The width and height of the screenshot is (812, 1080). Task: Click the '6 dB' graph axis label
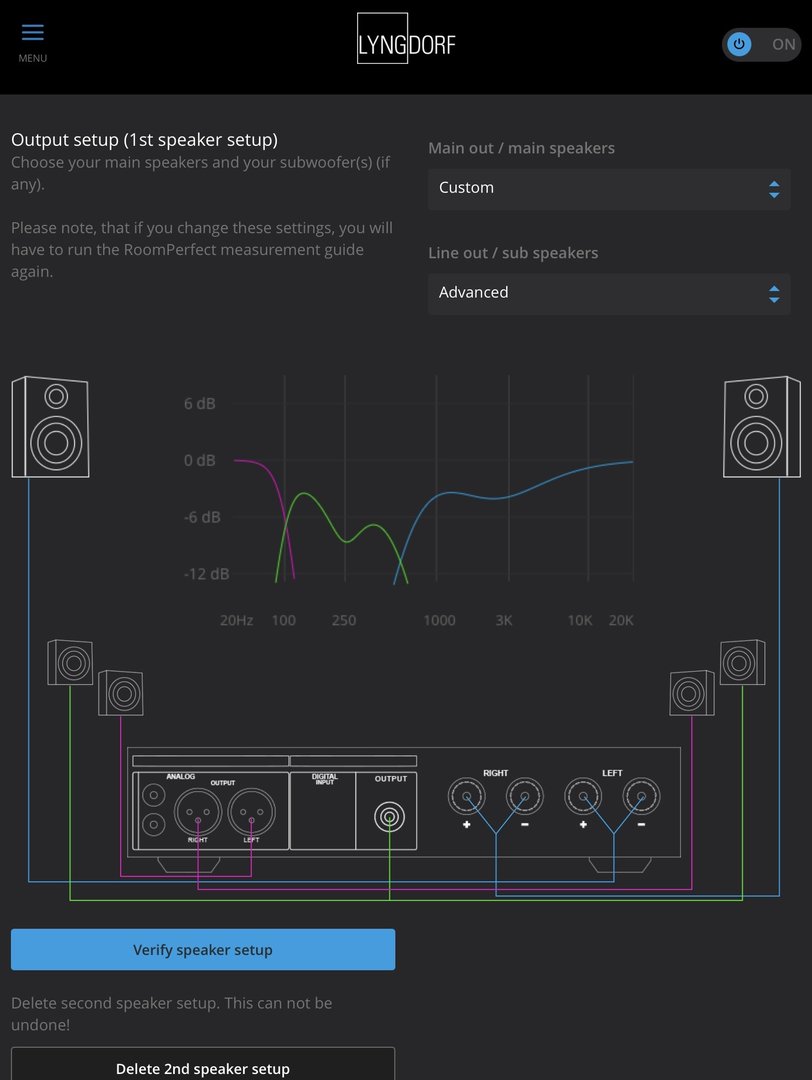pos(200,404)
